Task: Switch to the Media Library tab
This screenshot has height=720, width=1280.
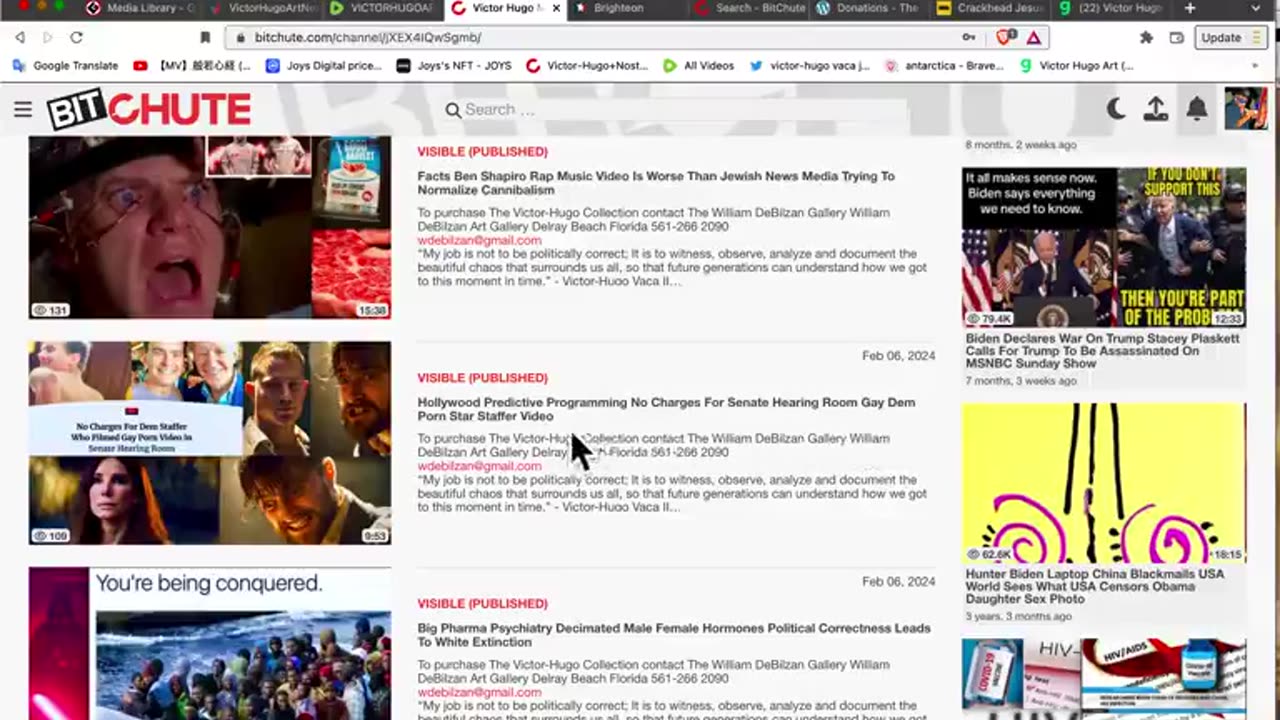Action: 140,8
